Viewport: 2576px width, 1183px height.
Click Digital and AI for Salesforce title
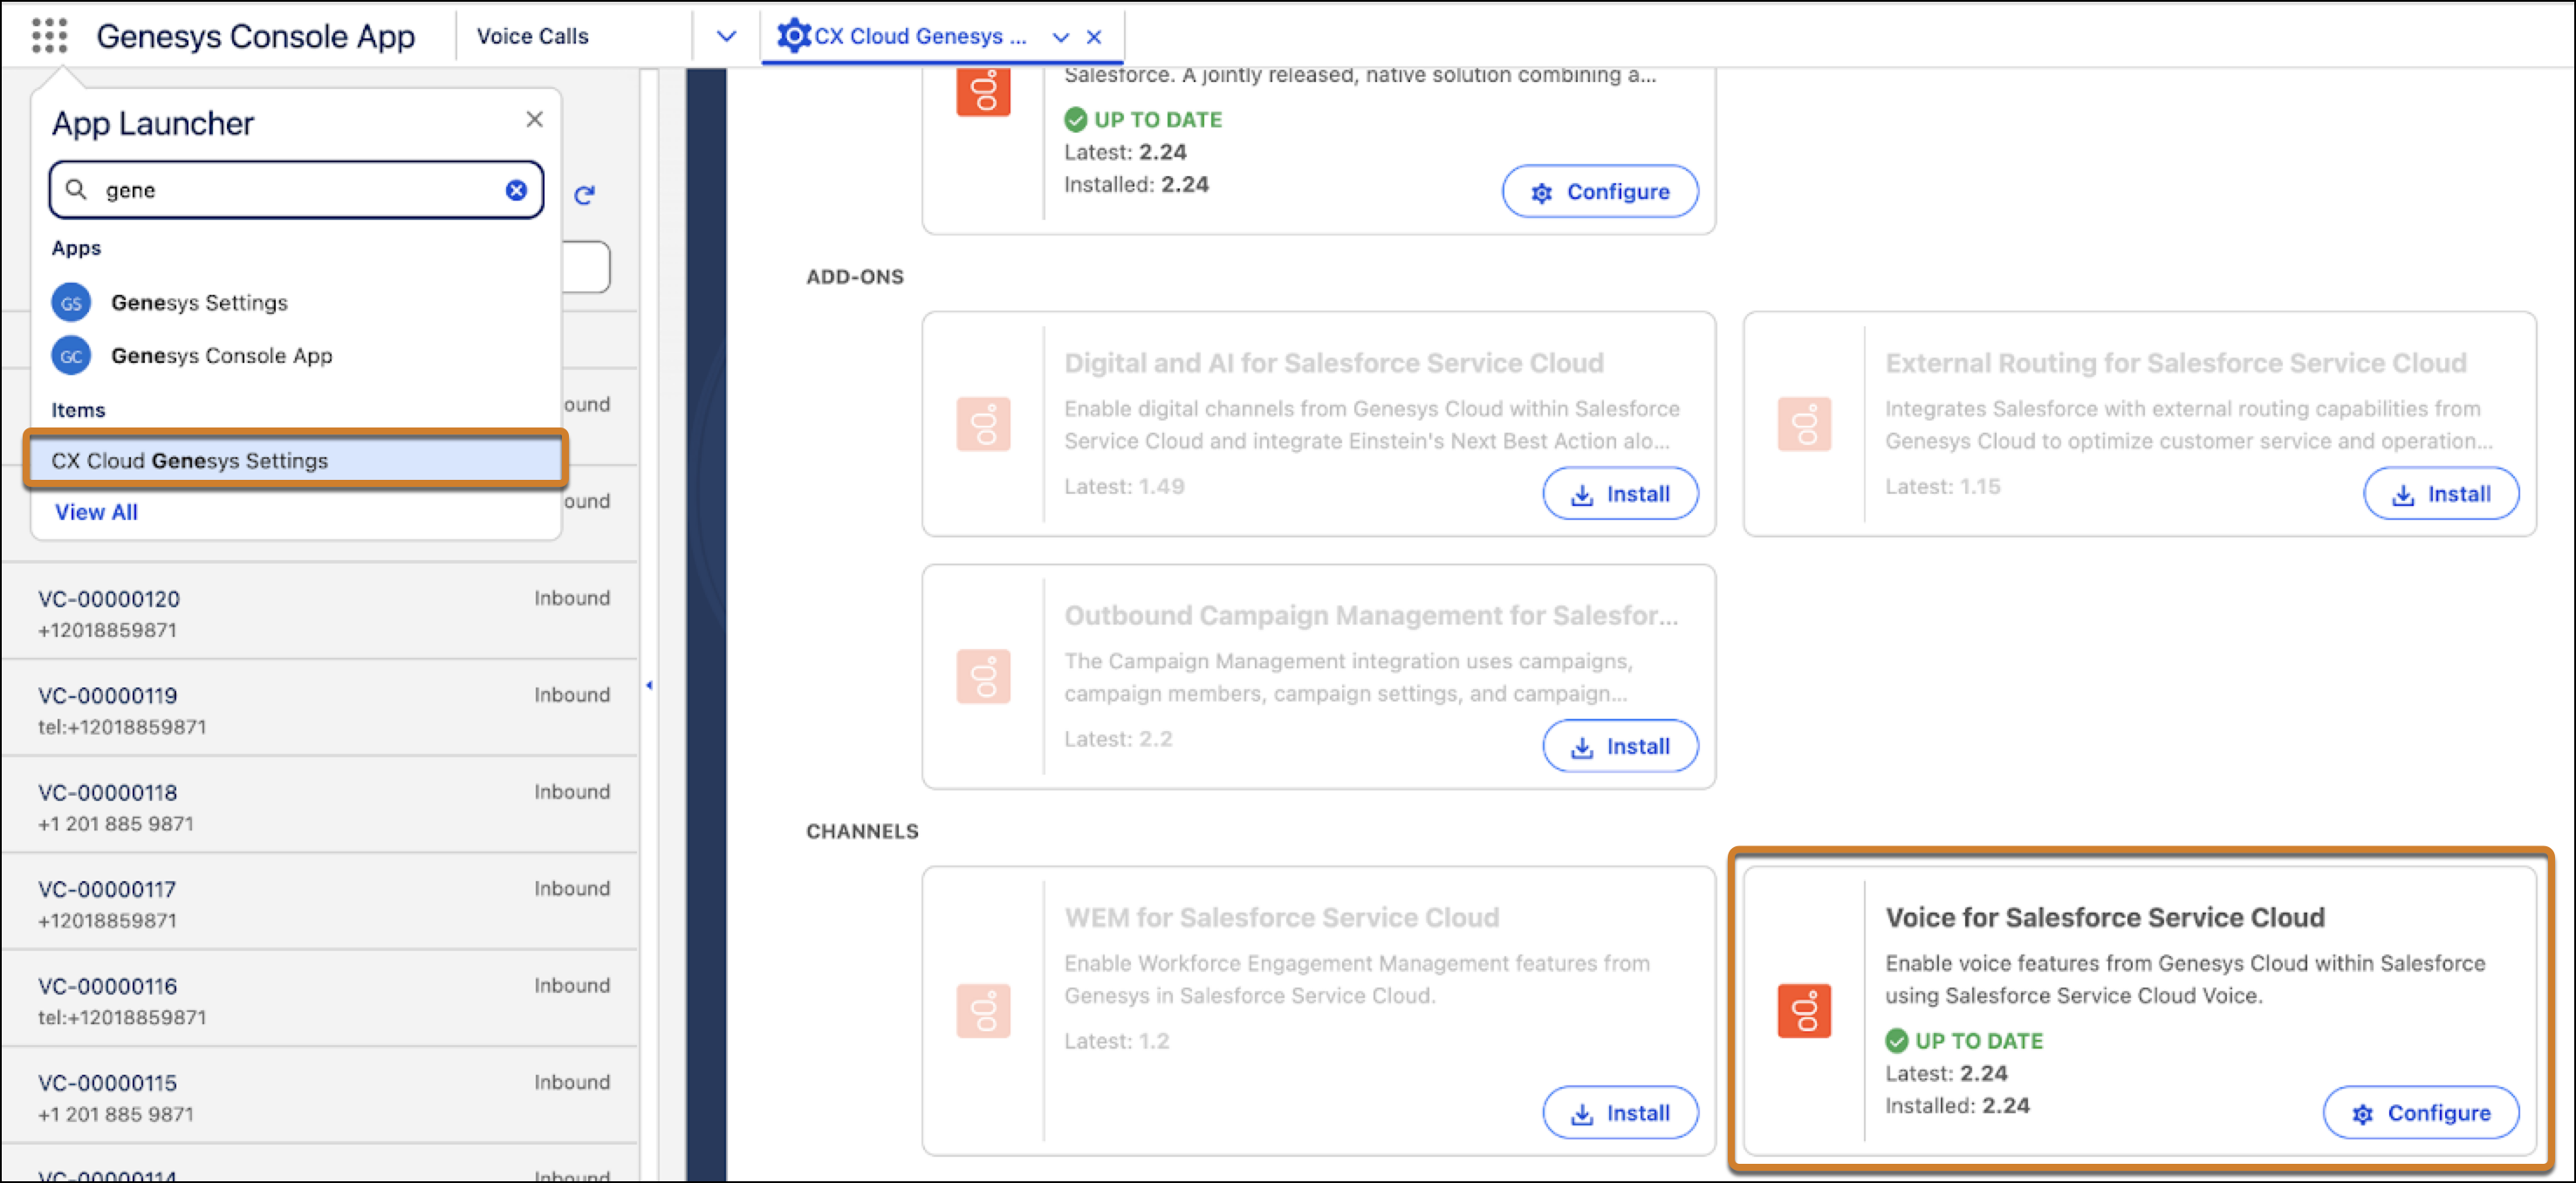coord(1333,363)
